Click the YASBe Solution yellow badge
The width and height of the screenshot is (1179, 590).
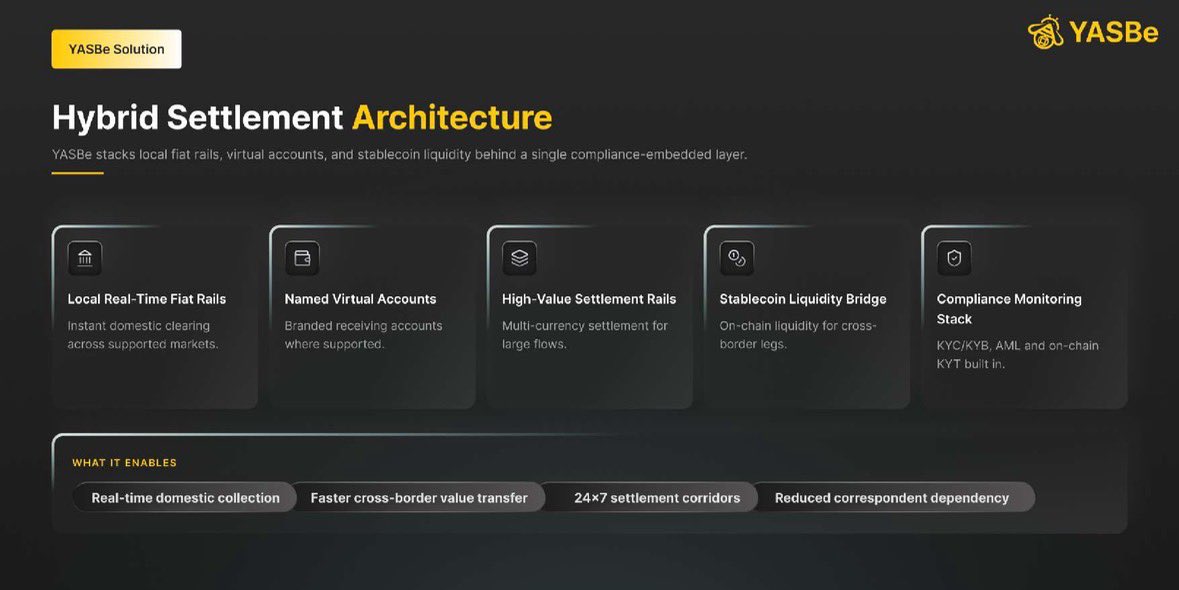117,49
